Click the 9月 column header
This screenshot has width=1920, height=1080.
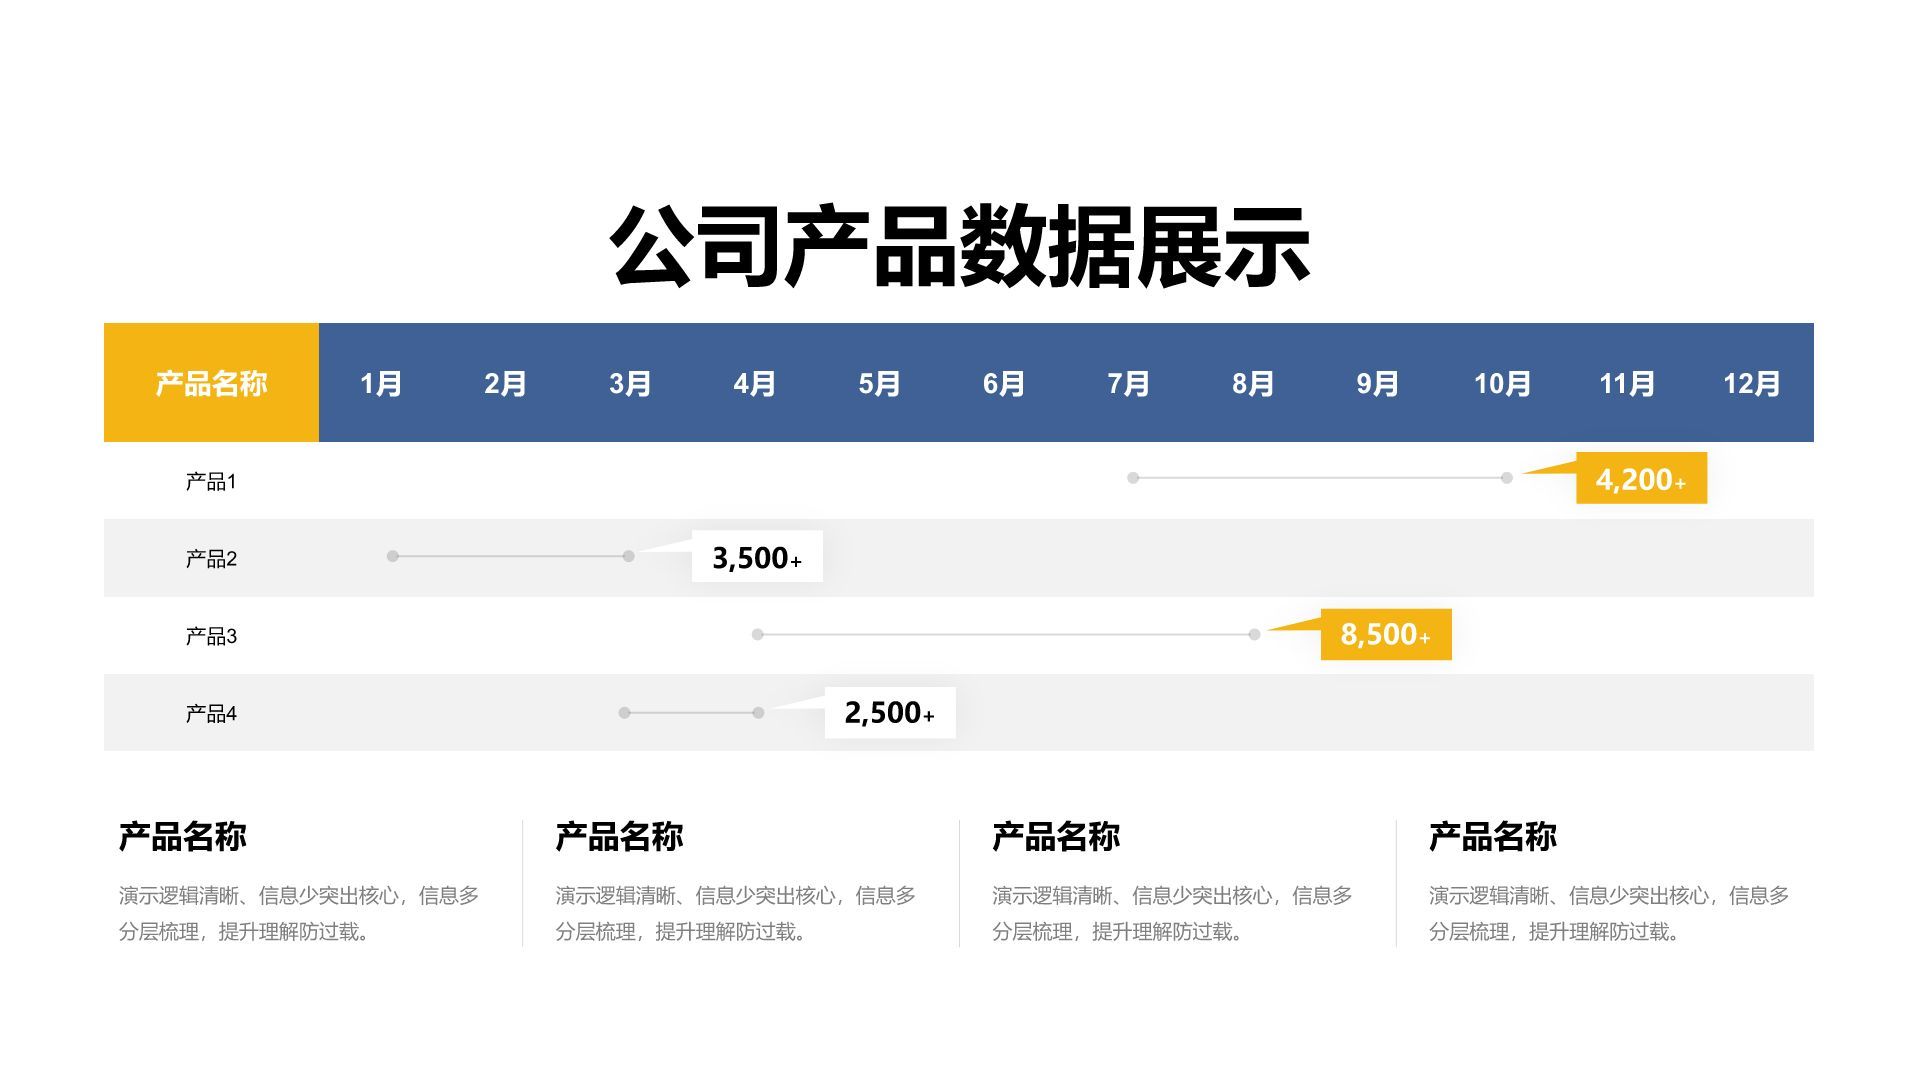1377,384
